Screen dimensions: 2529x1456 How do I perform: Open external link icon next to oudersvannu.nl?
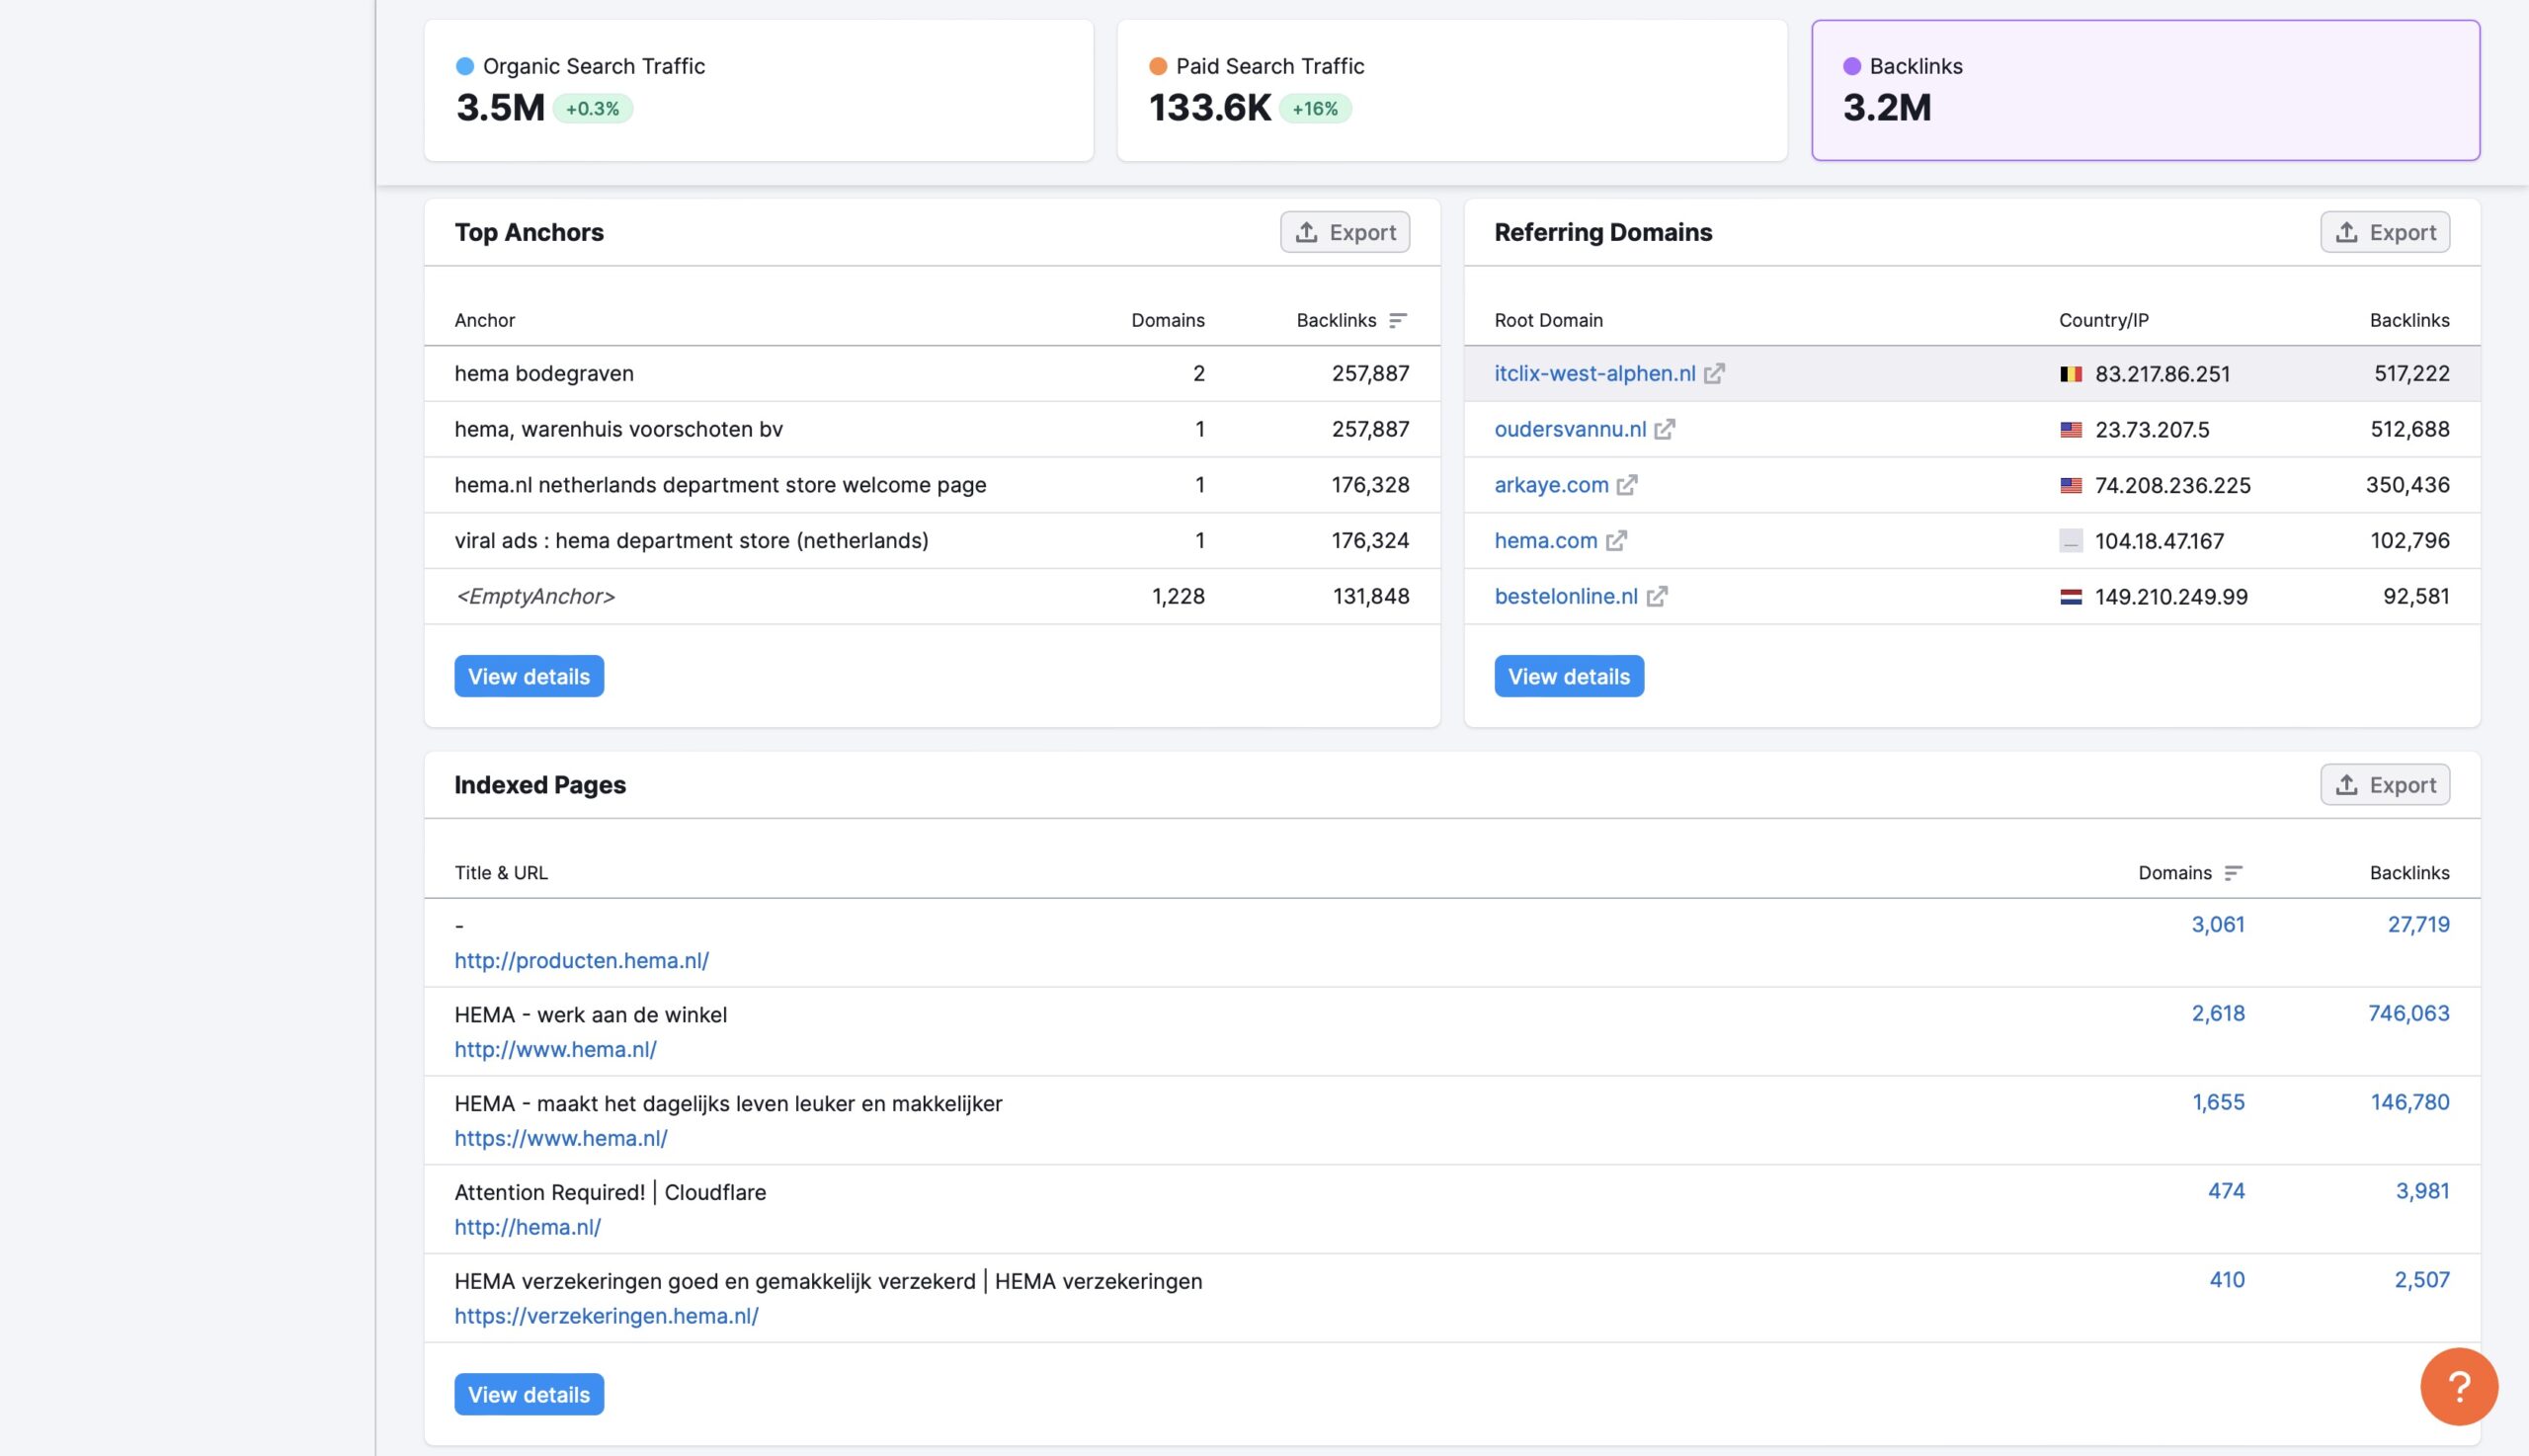coord(1664,429)
